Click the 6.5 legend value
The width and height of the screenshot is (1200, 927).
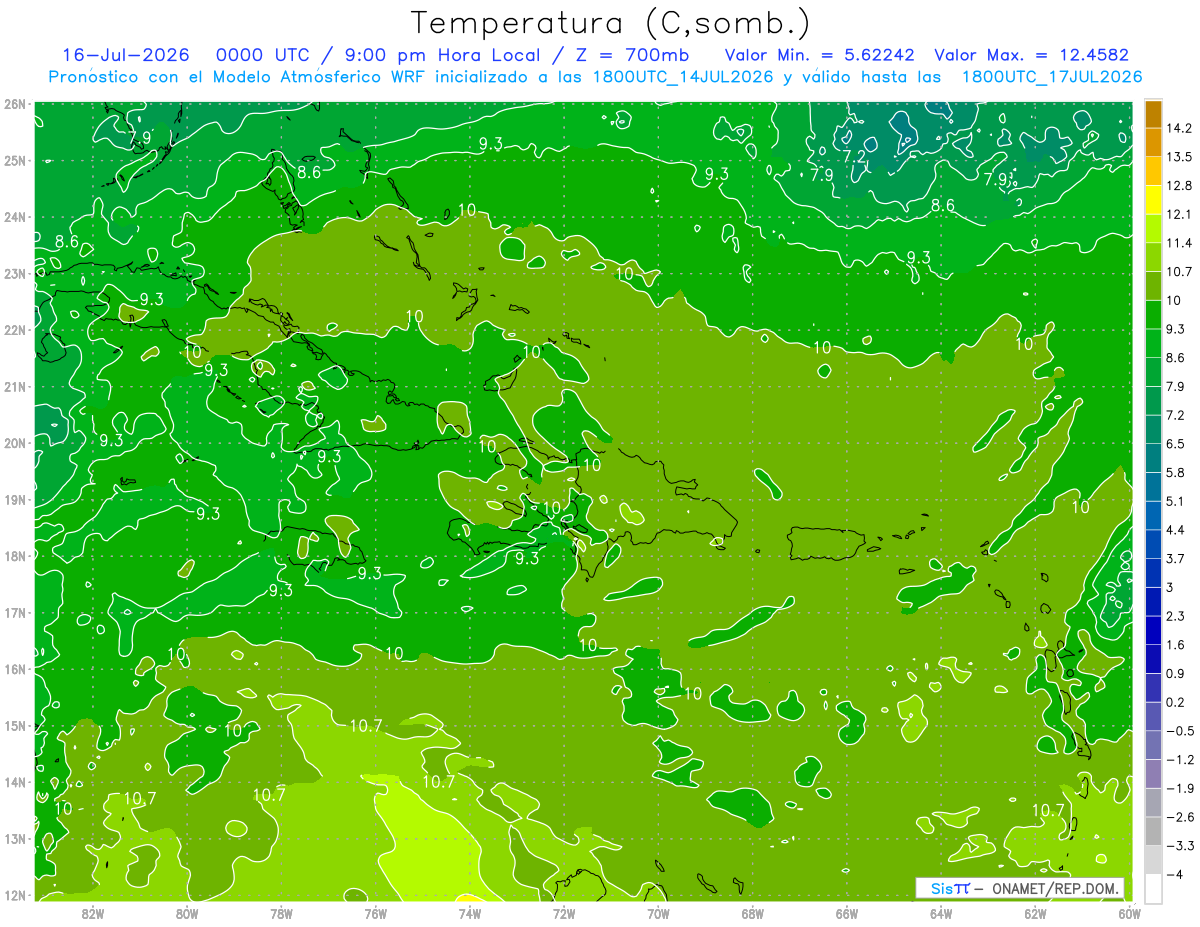pos(1176,443)
